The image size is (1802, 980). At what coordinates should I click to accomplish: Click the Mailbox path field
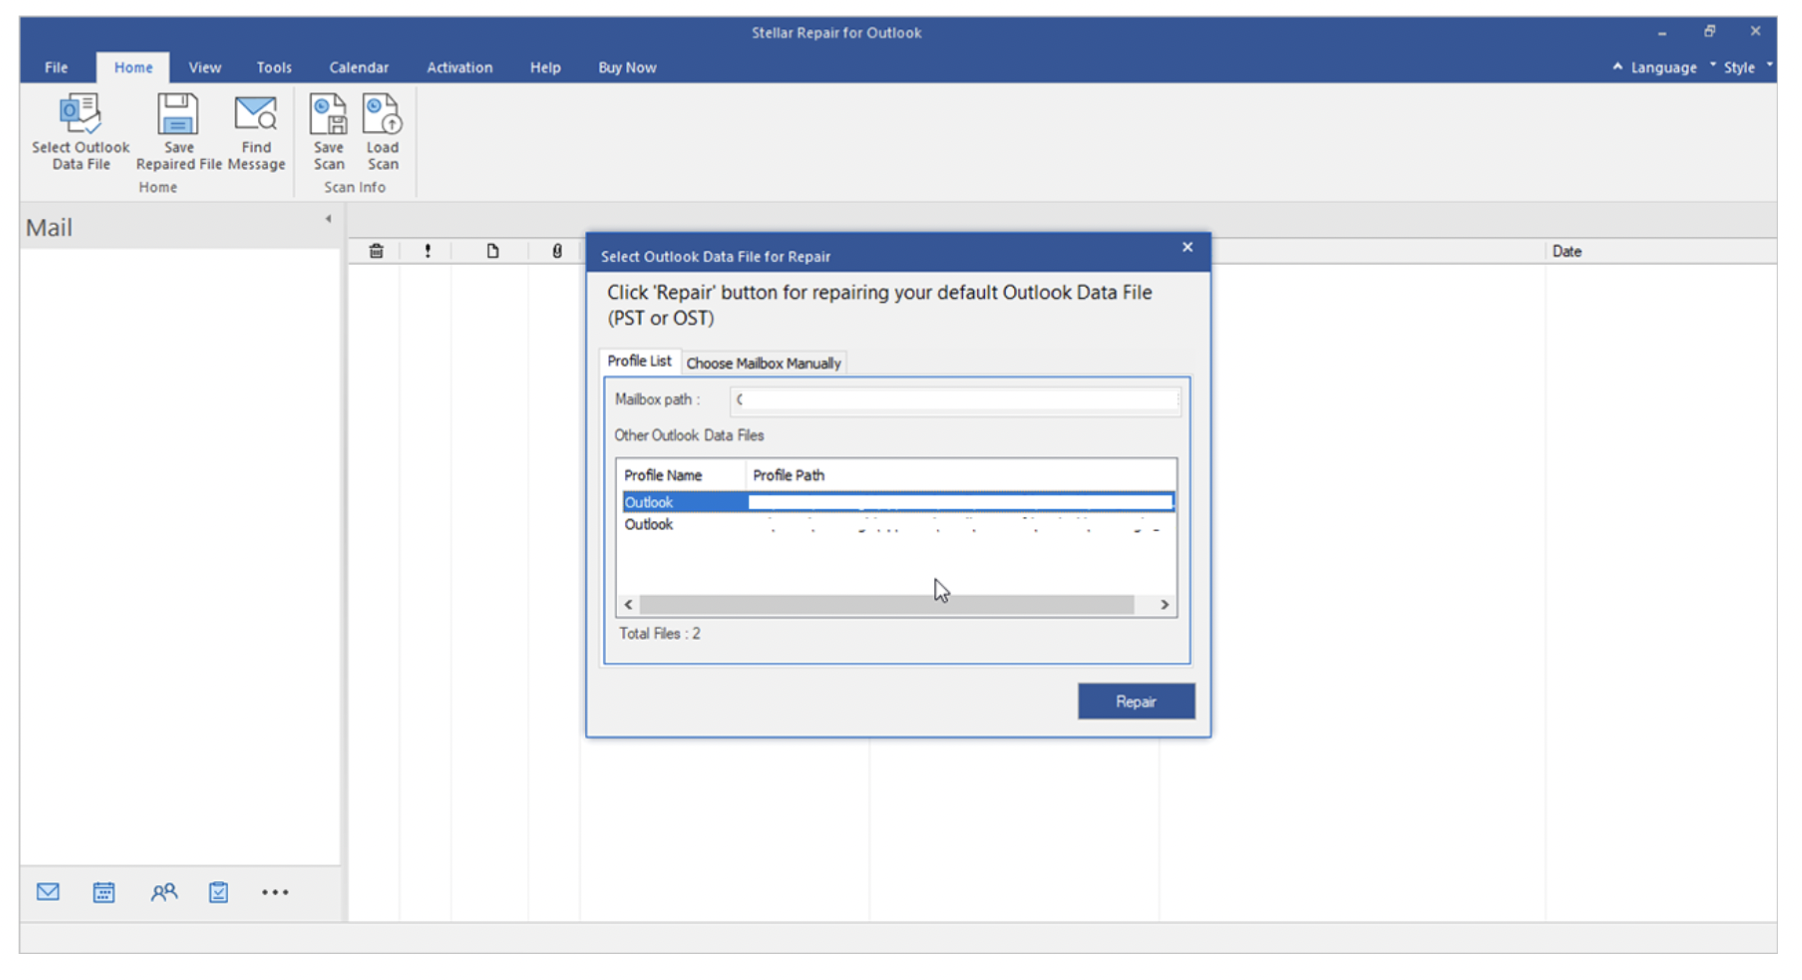tap(955, 400)
